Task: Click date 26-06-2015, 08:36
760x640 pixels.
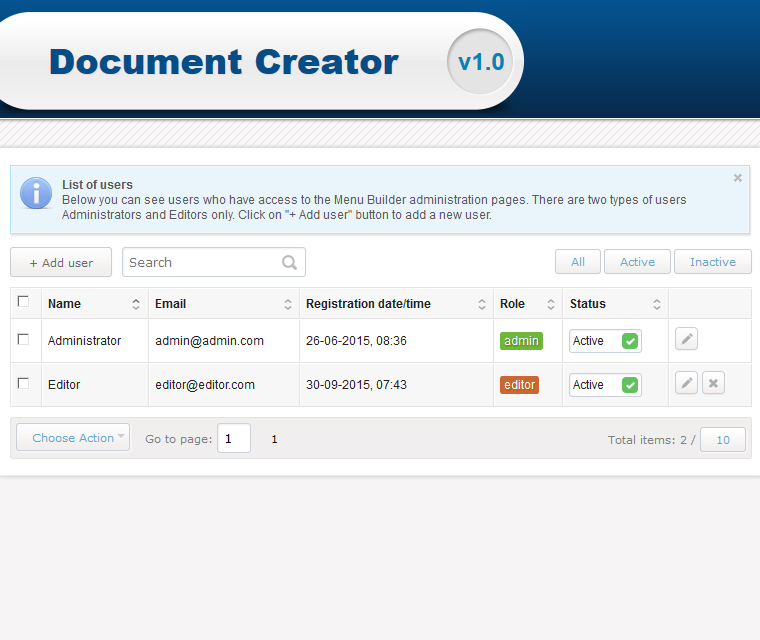Action: [356, 341]
